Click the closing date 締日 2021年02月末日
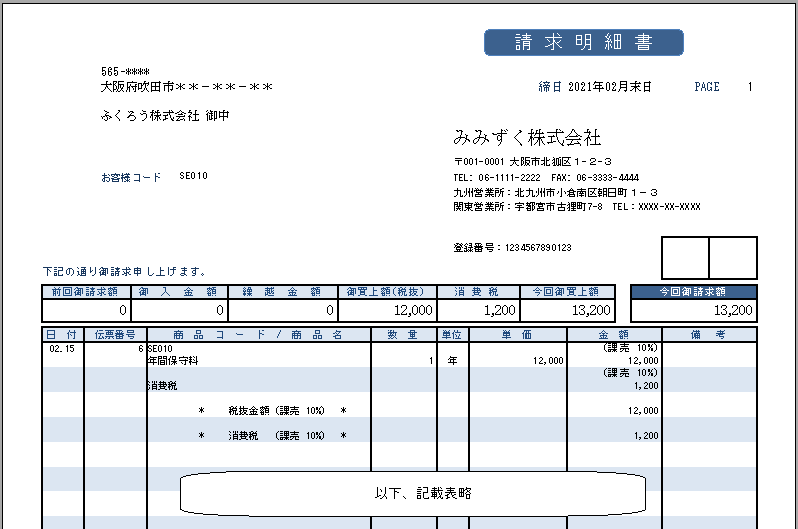The height and width of the screenshot is (529, 798). coord(595,87)
